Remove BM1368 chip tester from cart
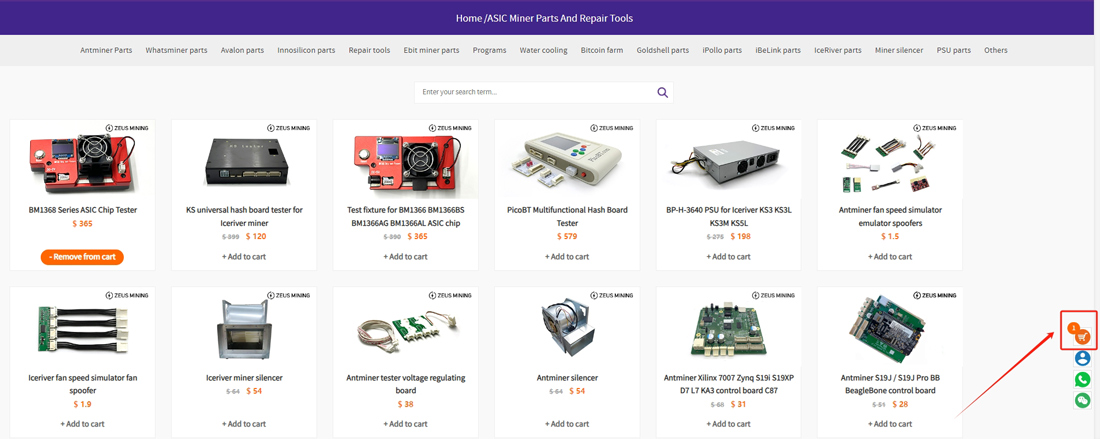Screen dimensions: 1100x439 coord(83,257)
